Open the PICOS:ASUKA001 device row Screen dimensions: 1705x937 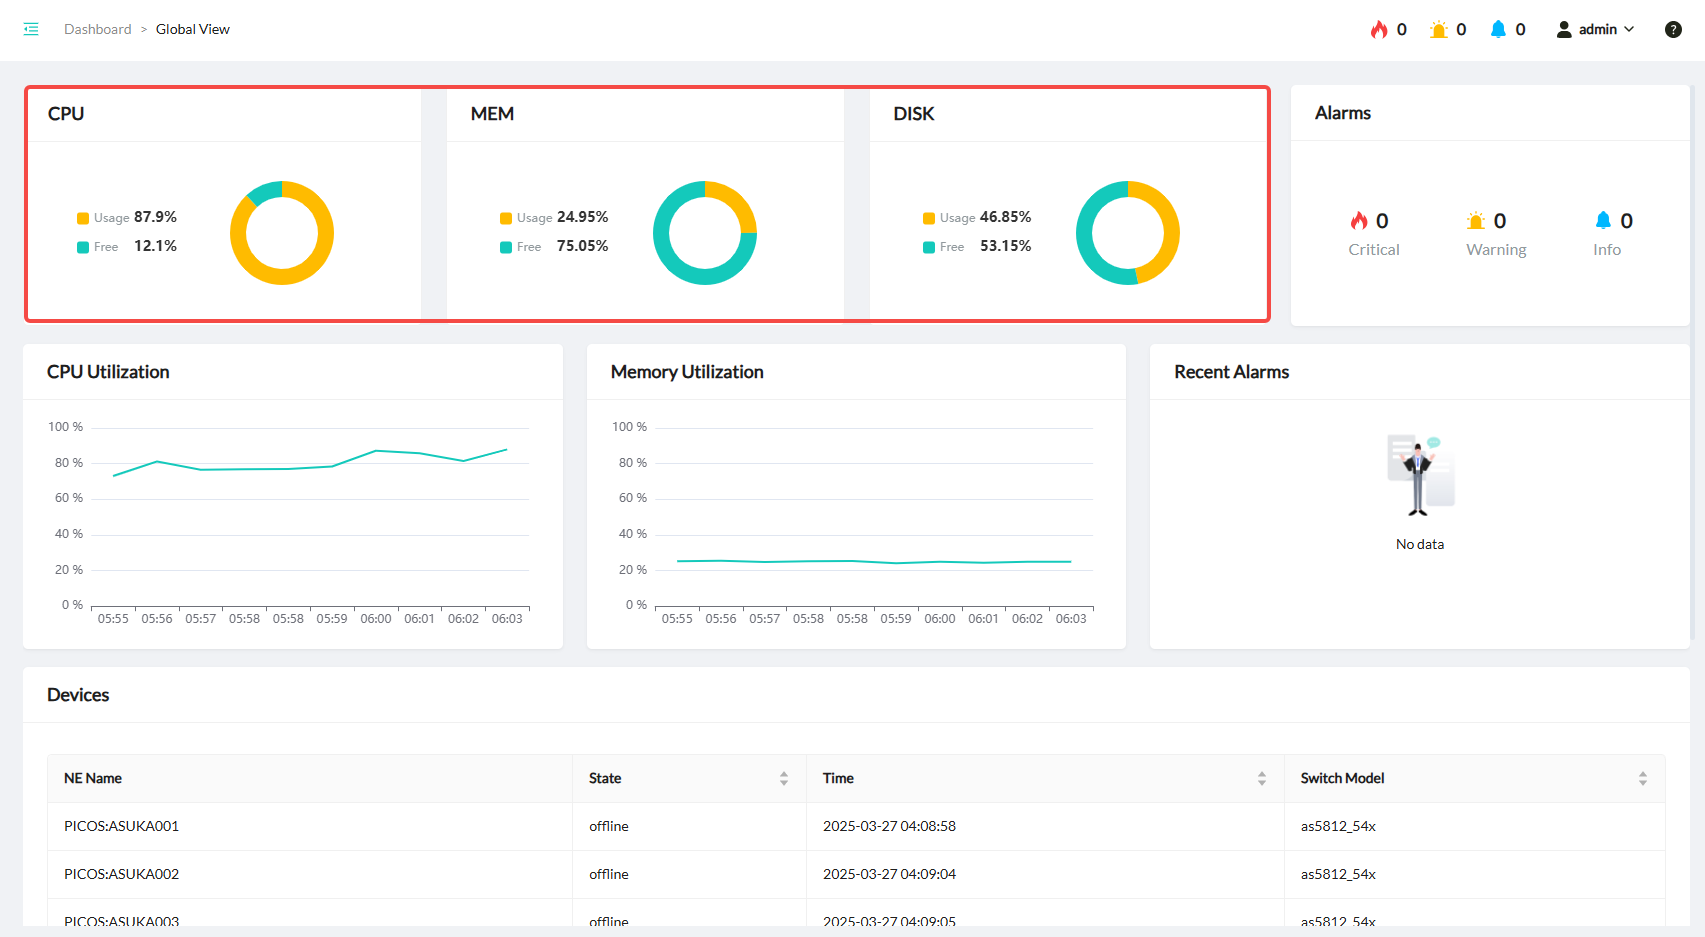[121, 826]
